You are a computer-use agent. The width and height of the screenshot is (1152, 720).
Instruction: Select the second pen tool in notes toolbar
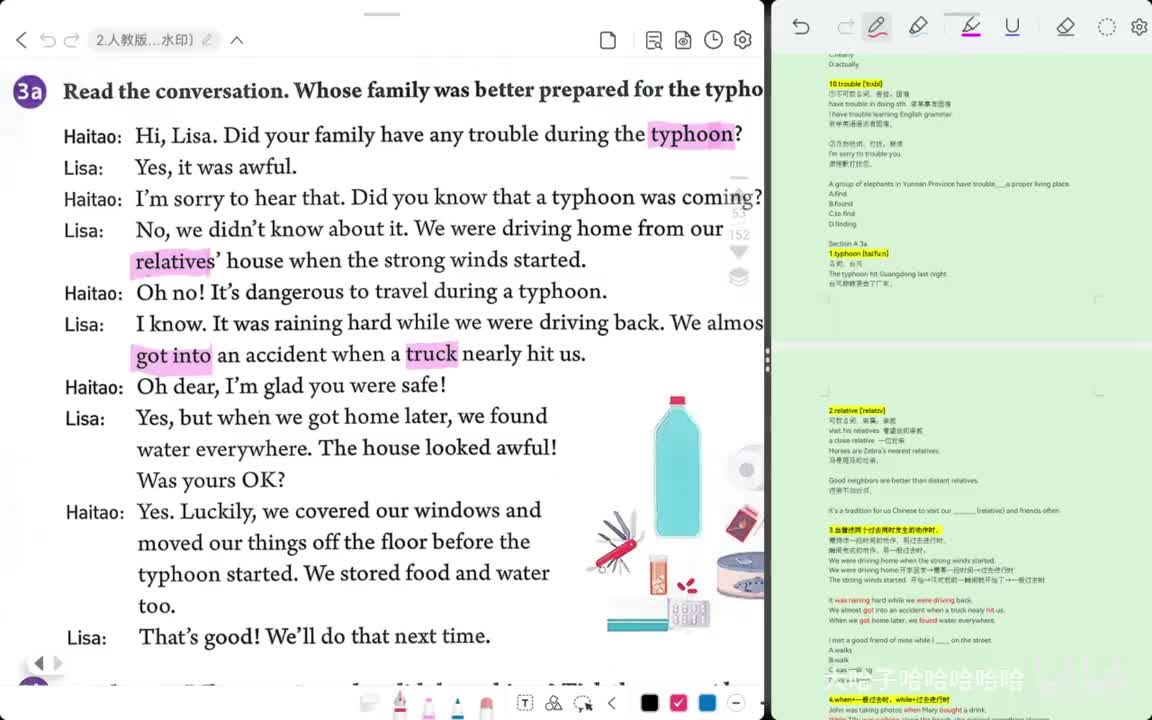tap(918, 27)
